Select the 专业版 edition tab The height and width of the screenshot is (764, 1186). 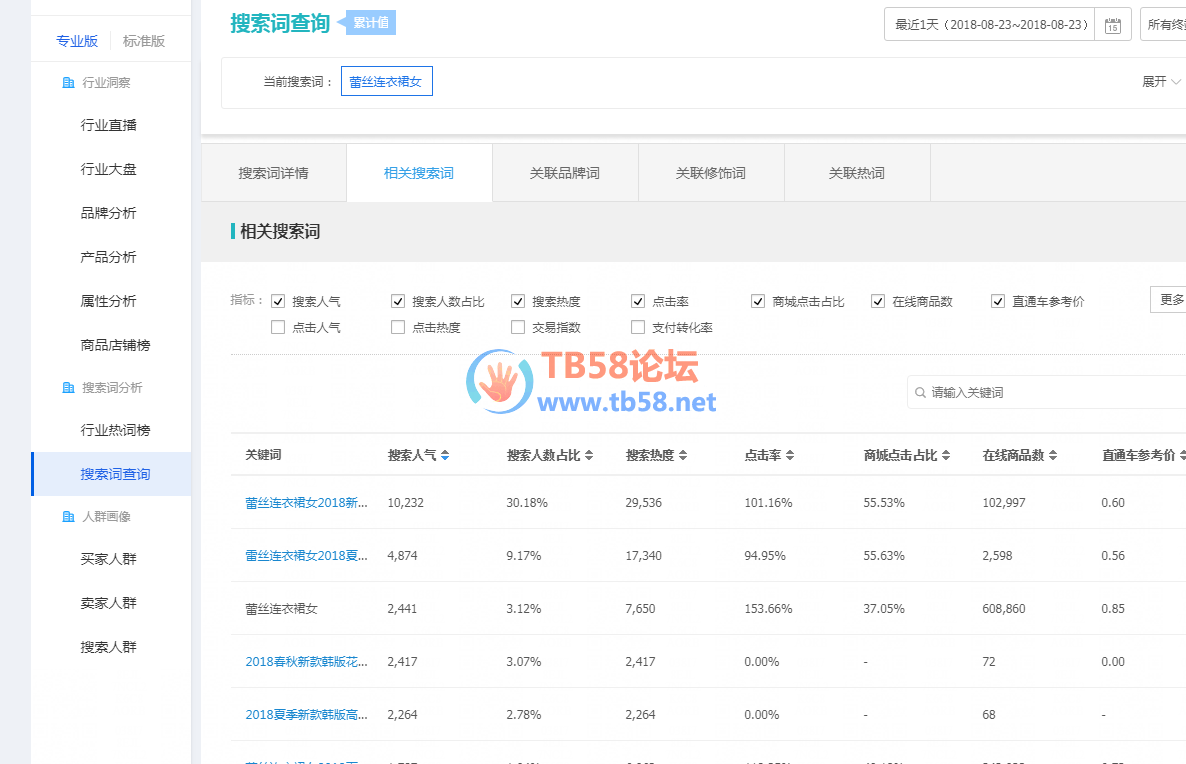coord(77,41)
